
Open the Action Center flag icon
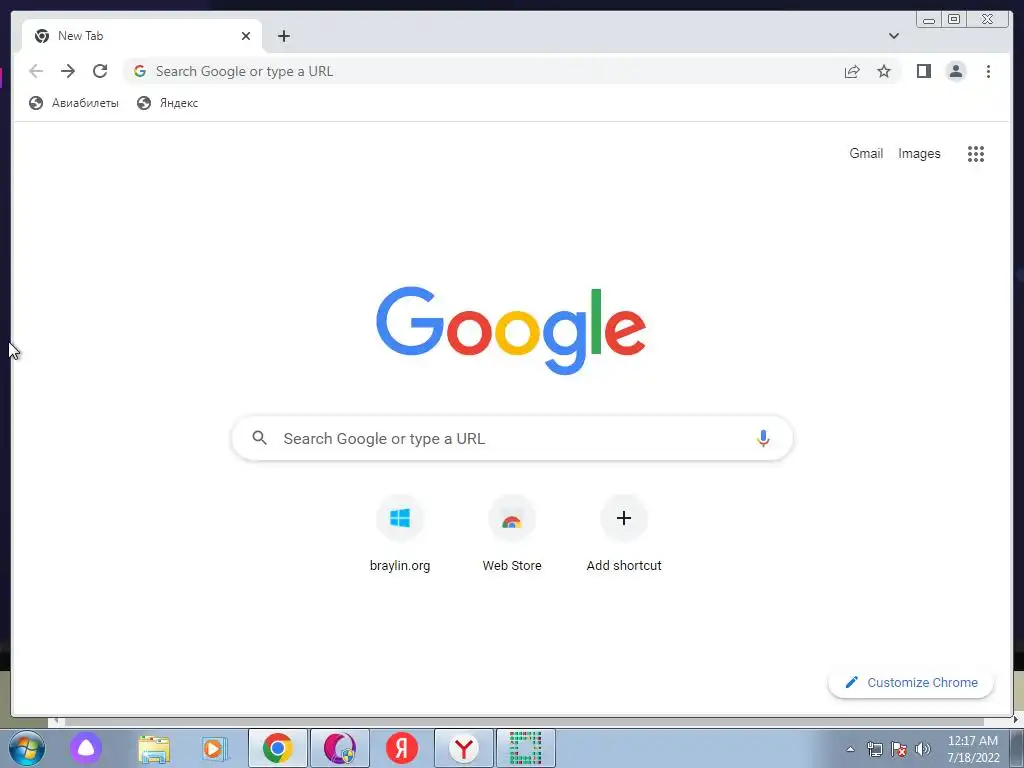899,749
